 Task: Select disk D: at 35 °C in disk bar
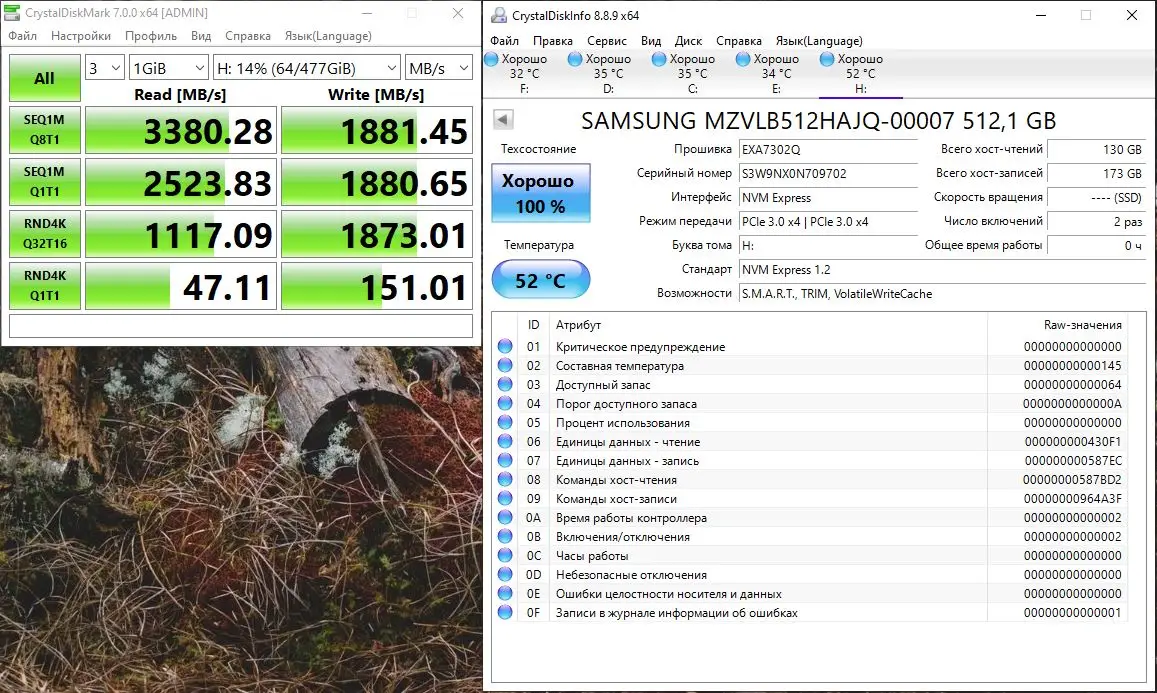(608, 74)
